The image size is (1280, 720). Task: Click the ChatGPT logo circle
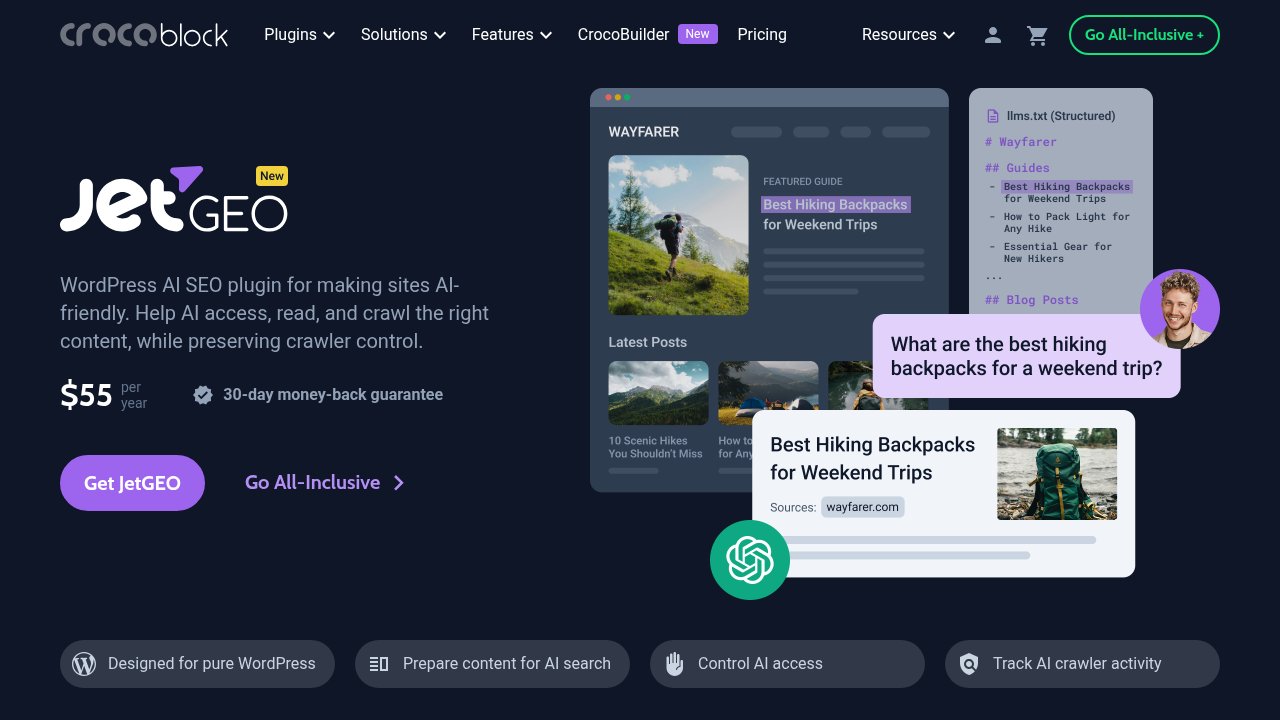(750, 560)
